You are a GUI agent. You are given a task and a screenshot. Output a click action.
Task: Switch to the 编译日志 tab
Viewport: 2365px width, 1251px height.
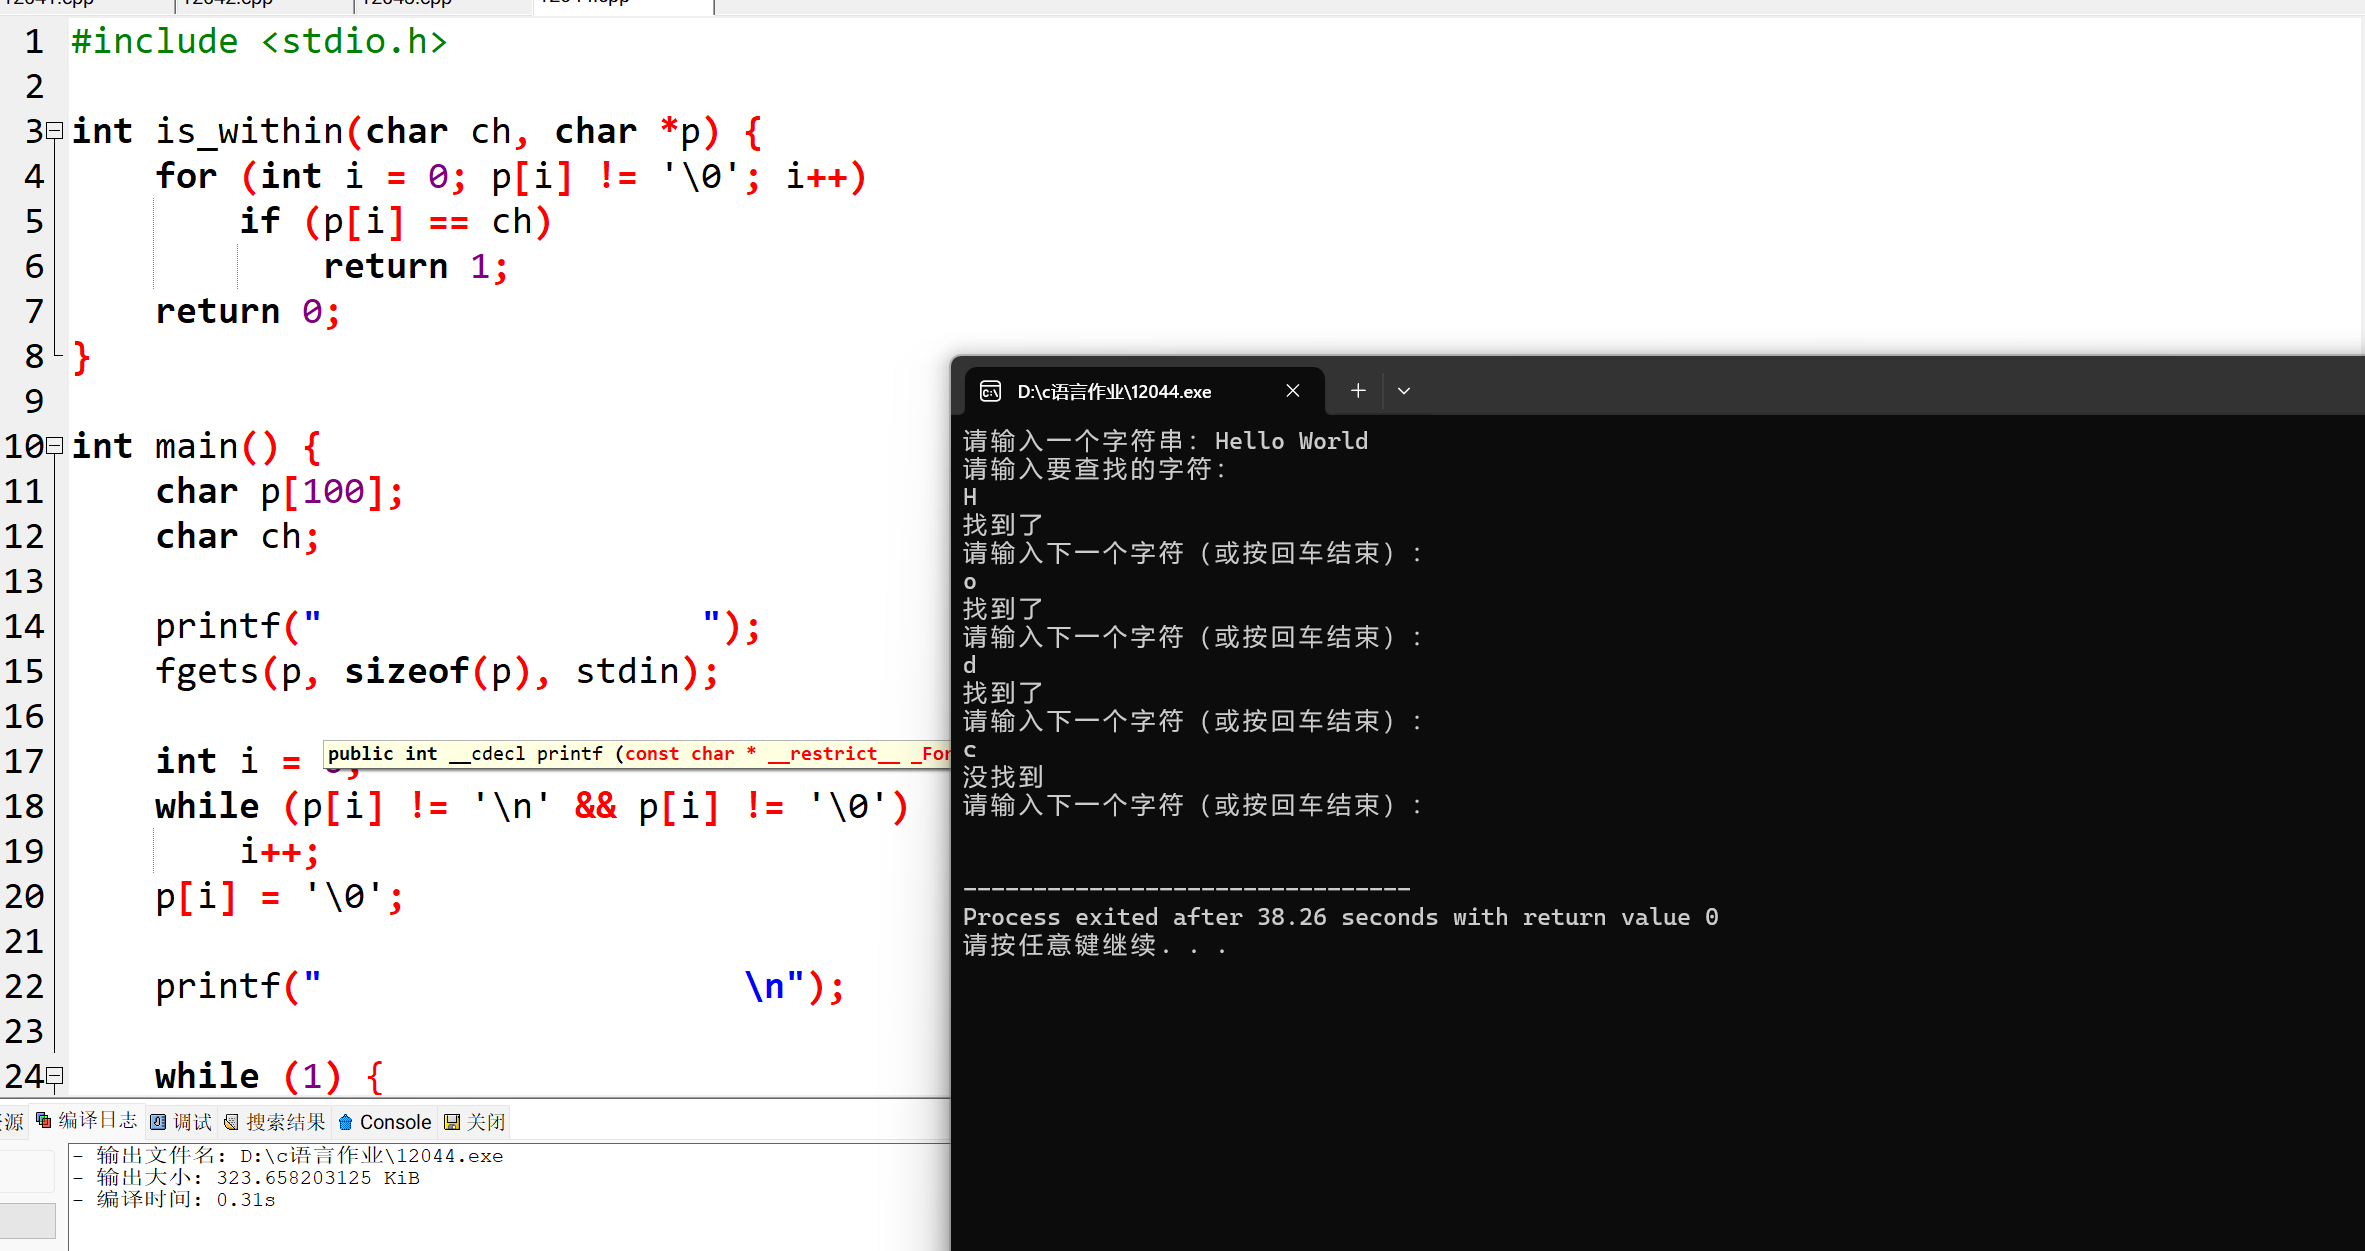(x=97, y=1121)
